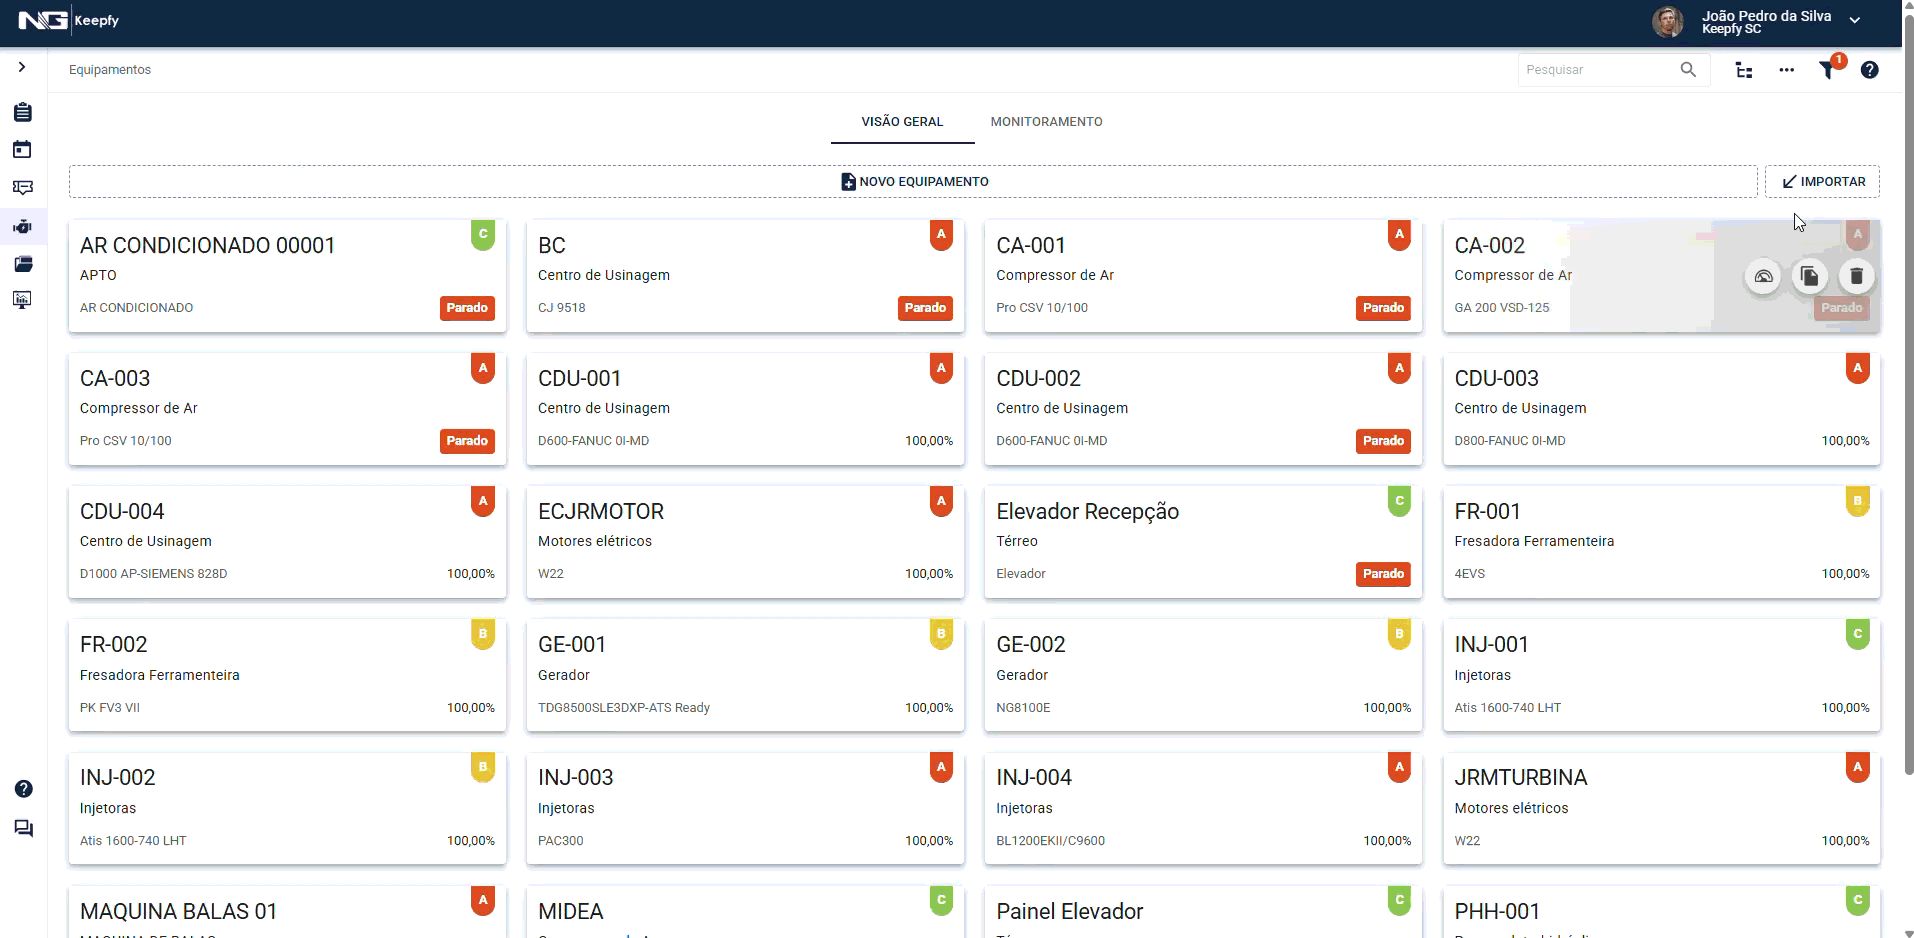This screenshot has width=1914, height=938.
Task: Select the Visão Geral tab
Action: [902, 122]
